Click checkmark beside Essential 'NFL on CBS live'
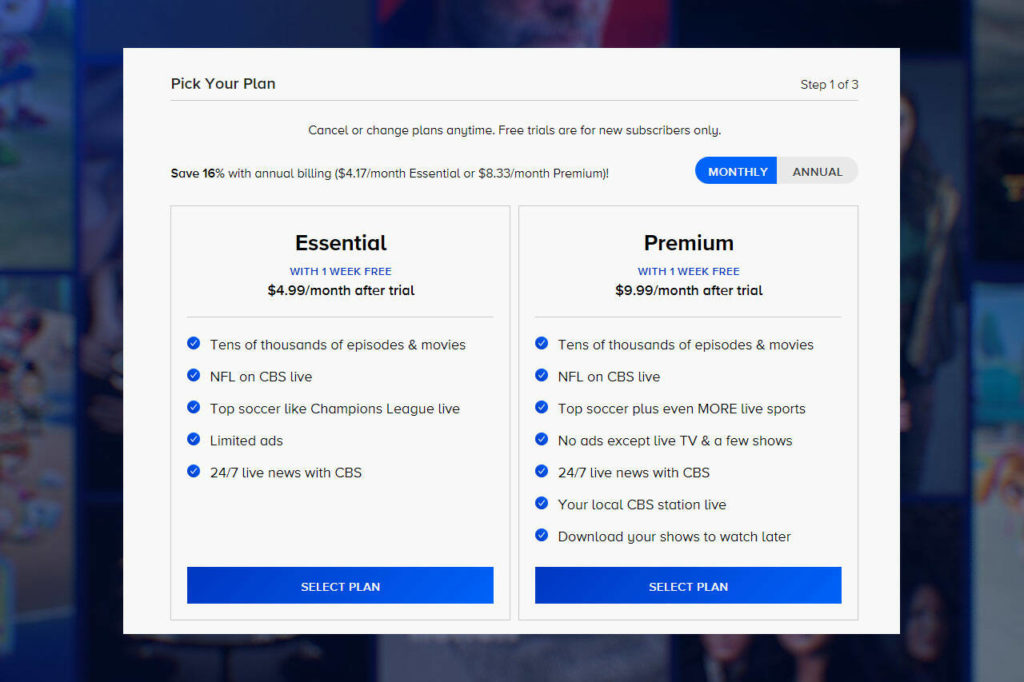This screenshot has width=1024, height=682. pyautogui.click(x=194, y=376)
